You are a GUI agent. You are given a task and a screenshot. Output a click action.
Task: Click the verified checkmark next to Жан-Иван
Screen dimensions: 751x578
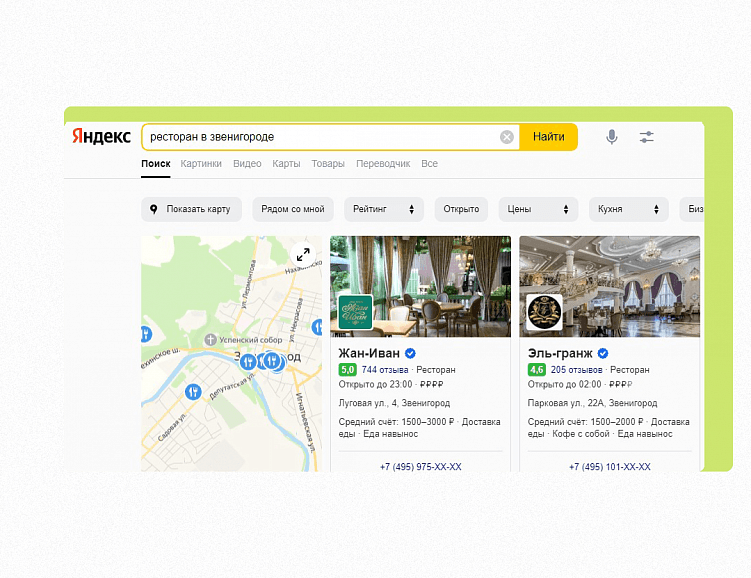(410, 353)
